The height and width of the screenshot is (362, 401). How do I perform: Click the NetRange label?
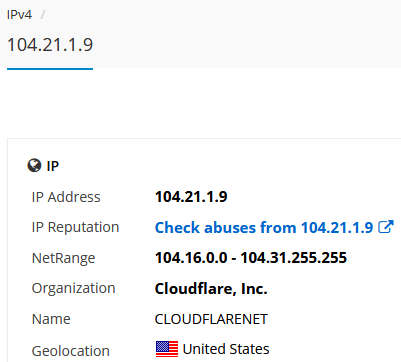63,258
